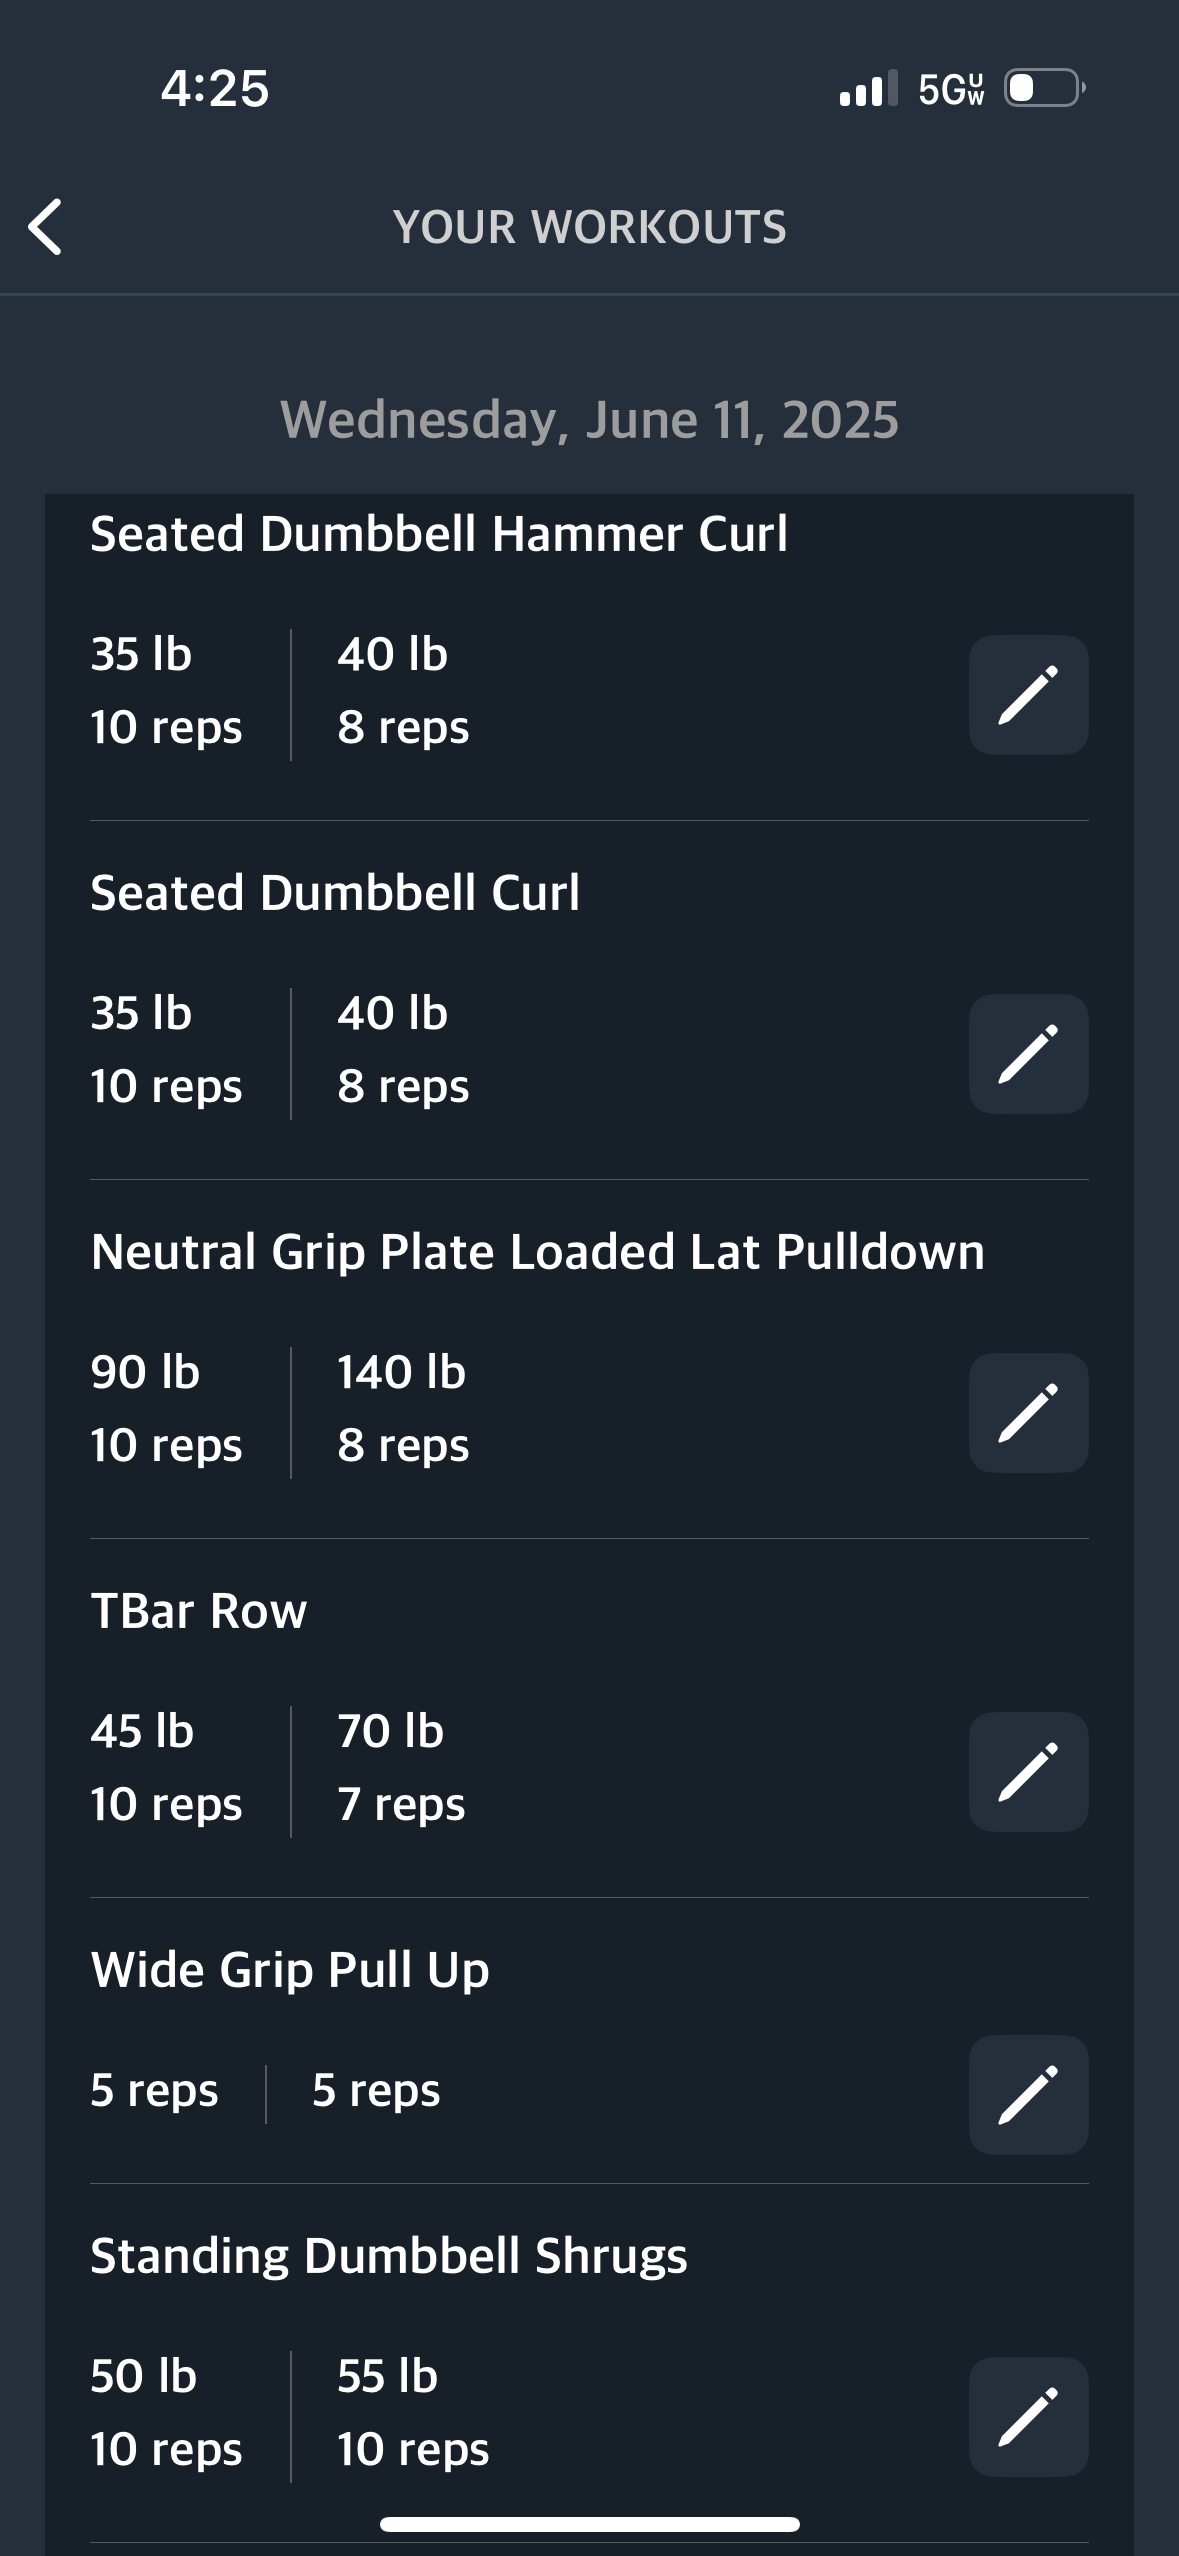Select the 140 lb set of Lat Pulldown
The height and width of the screenshot is (2556, 1179).
point(402,1408)
